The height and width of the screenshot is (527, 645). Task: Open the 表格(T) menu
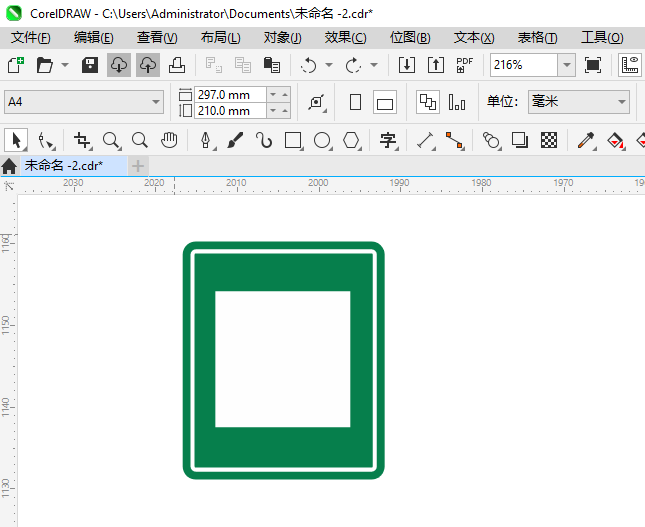coord(537,38)
